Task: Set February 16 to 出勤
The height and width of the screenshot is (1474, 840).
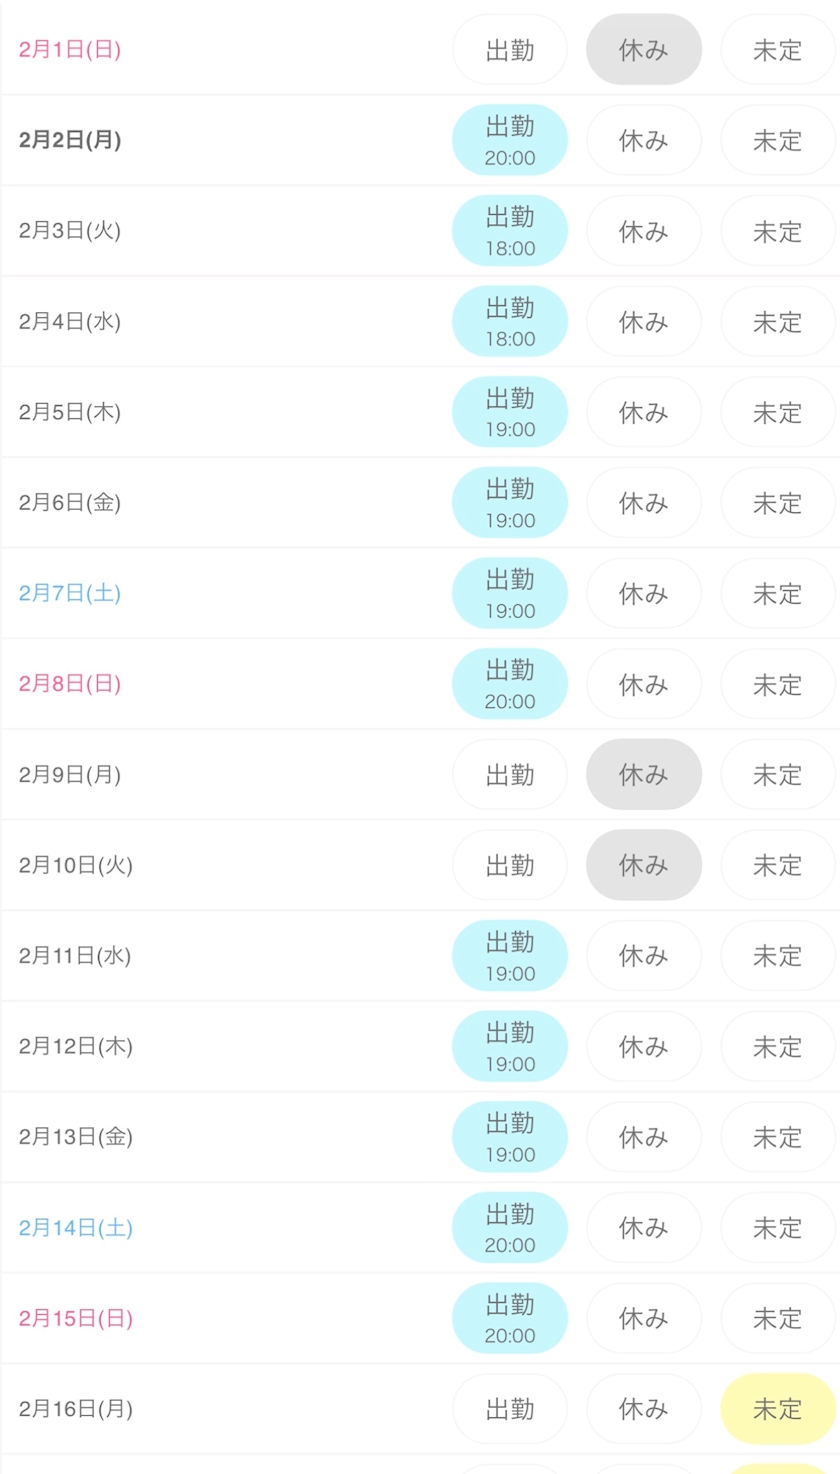Action: (510, 1409)
